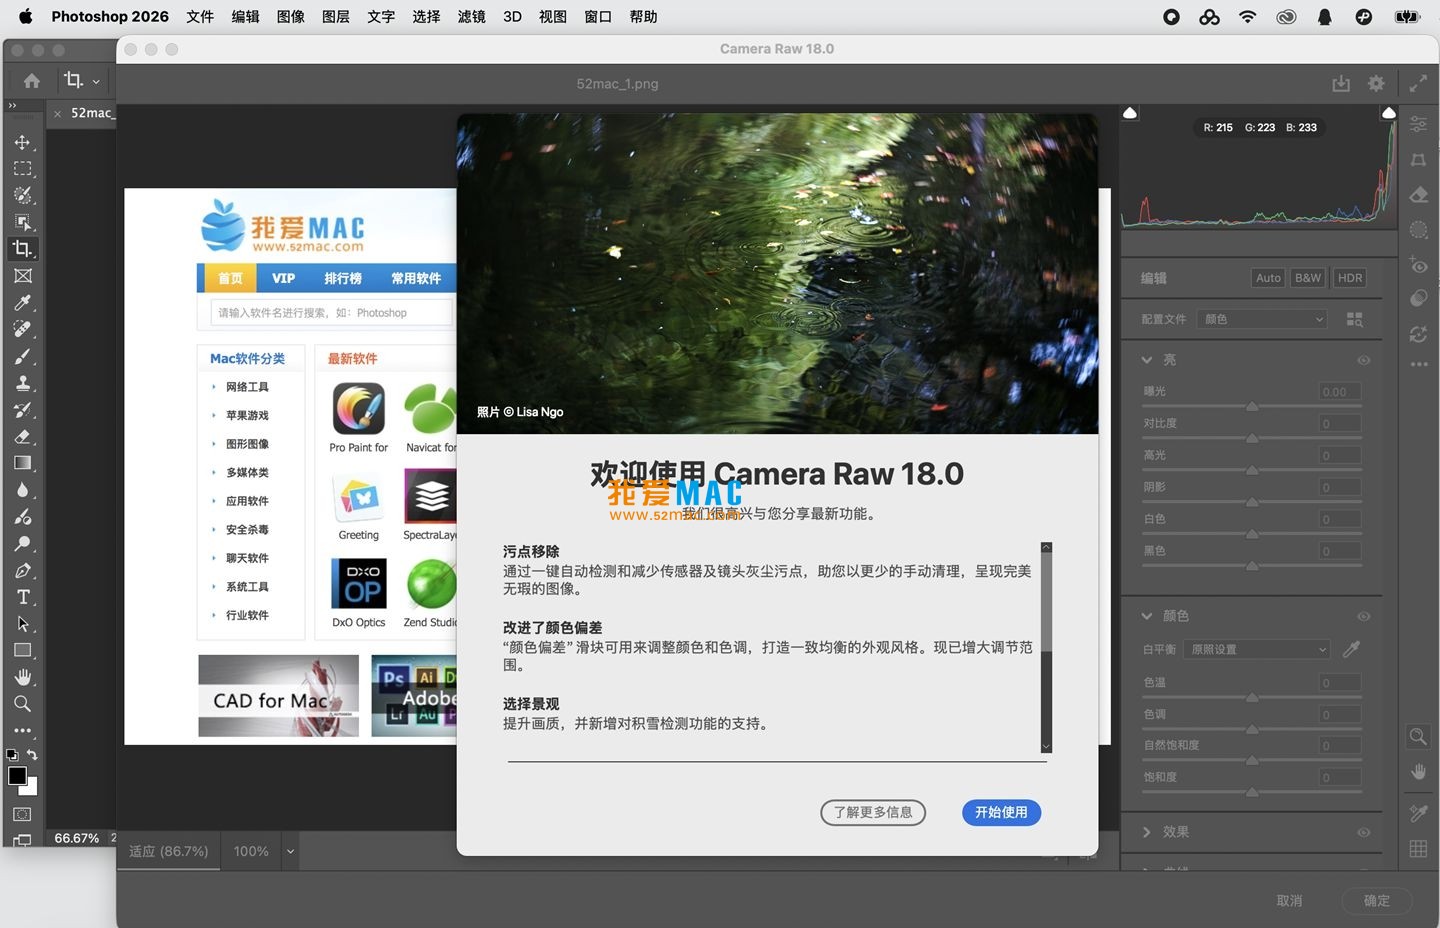Select the Move tool
The image size is (1440, 928).
[23, 141]
